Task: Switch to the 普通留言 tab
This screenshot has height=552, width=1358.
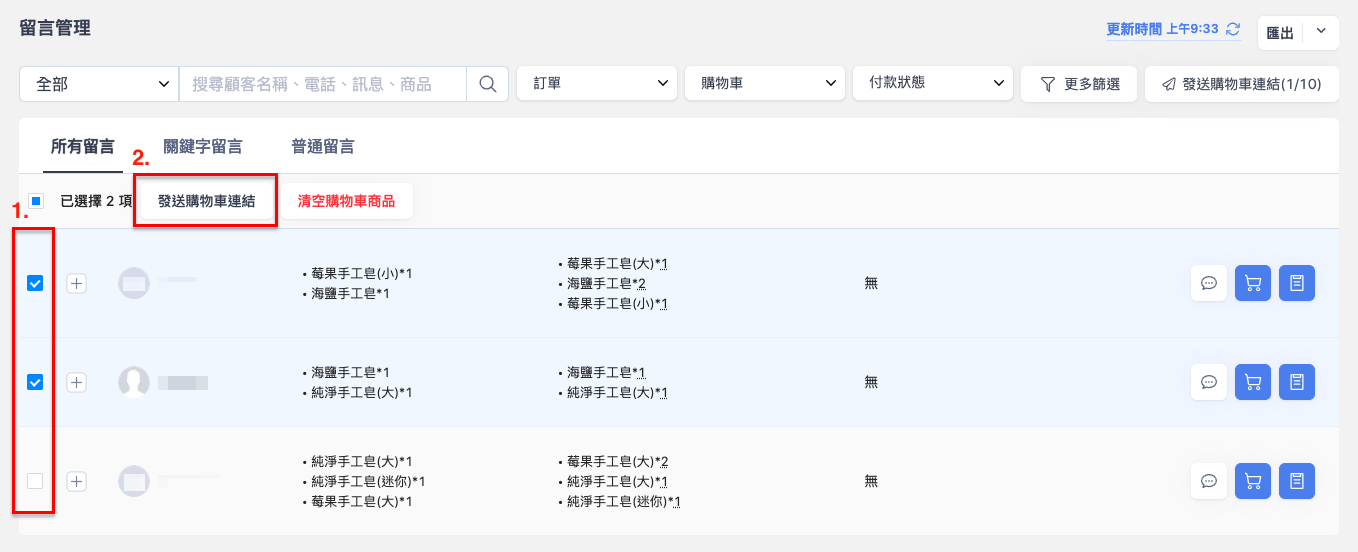Action: tap(323, 146)
